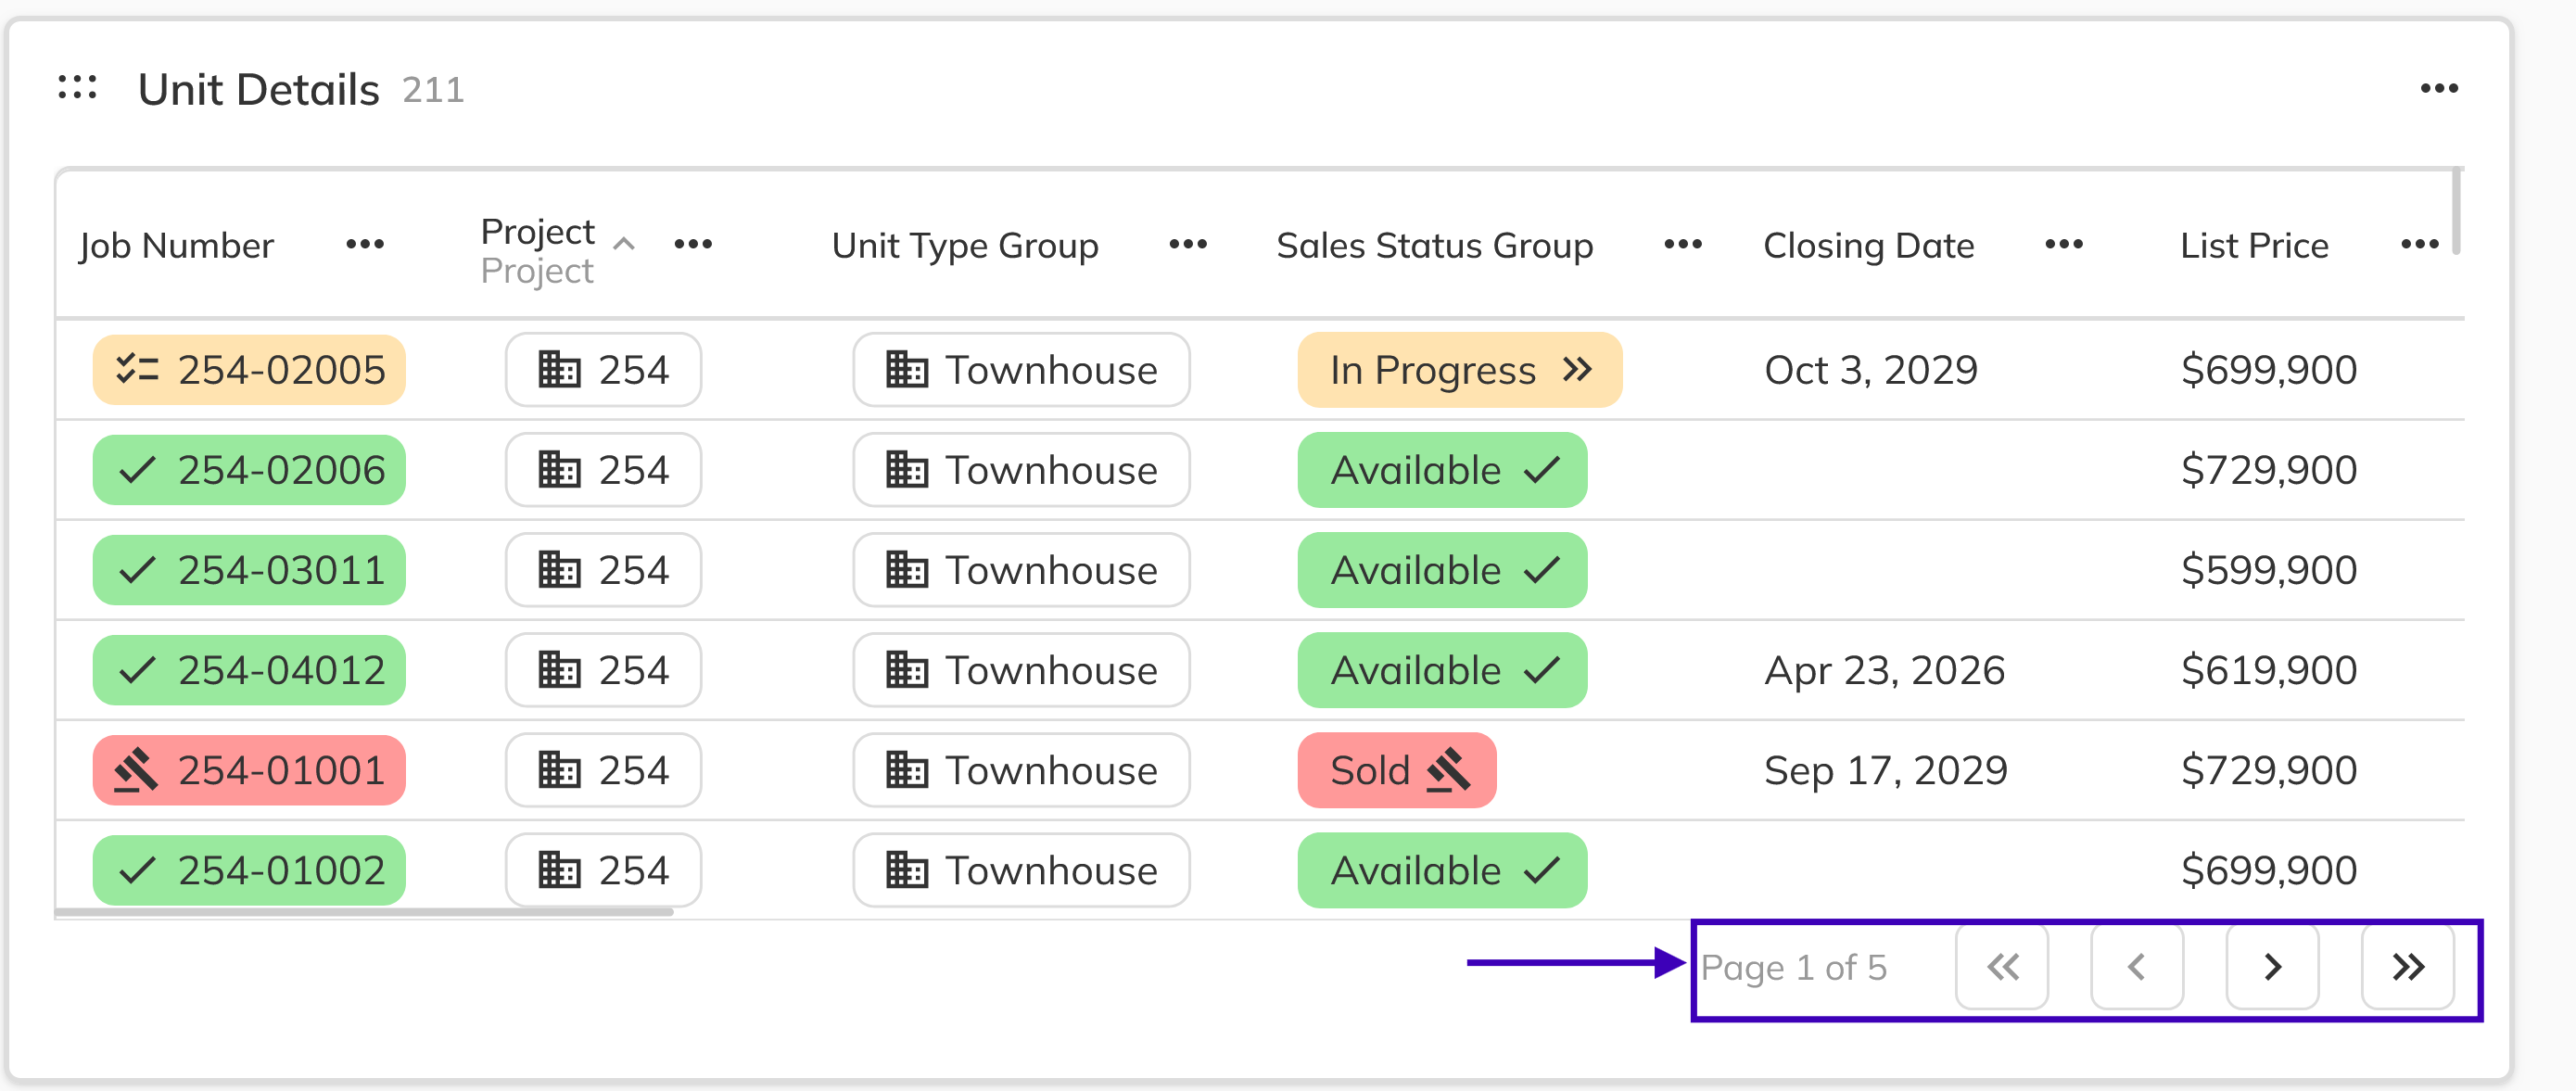
Task: Click the vertical table scrollbar
Action: point(2456,211)
